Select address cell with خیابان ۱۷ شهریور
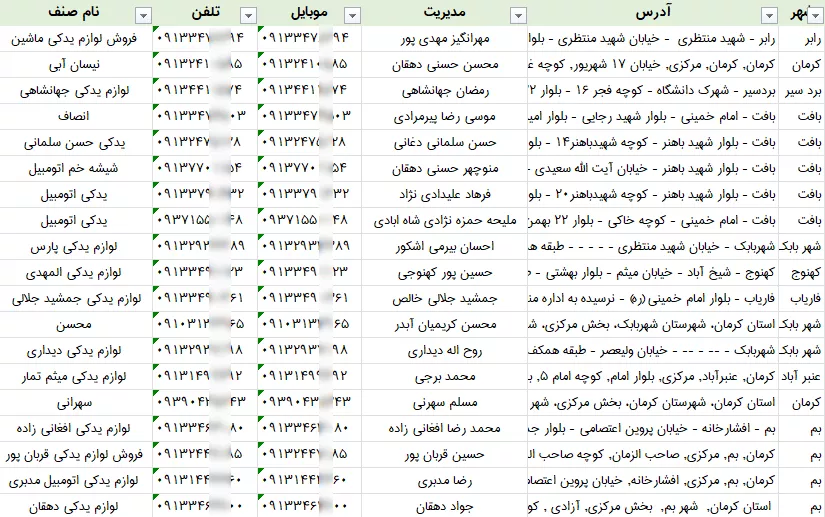This screenshot has width=825, height=517. tap(653, 65)
